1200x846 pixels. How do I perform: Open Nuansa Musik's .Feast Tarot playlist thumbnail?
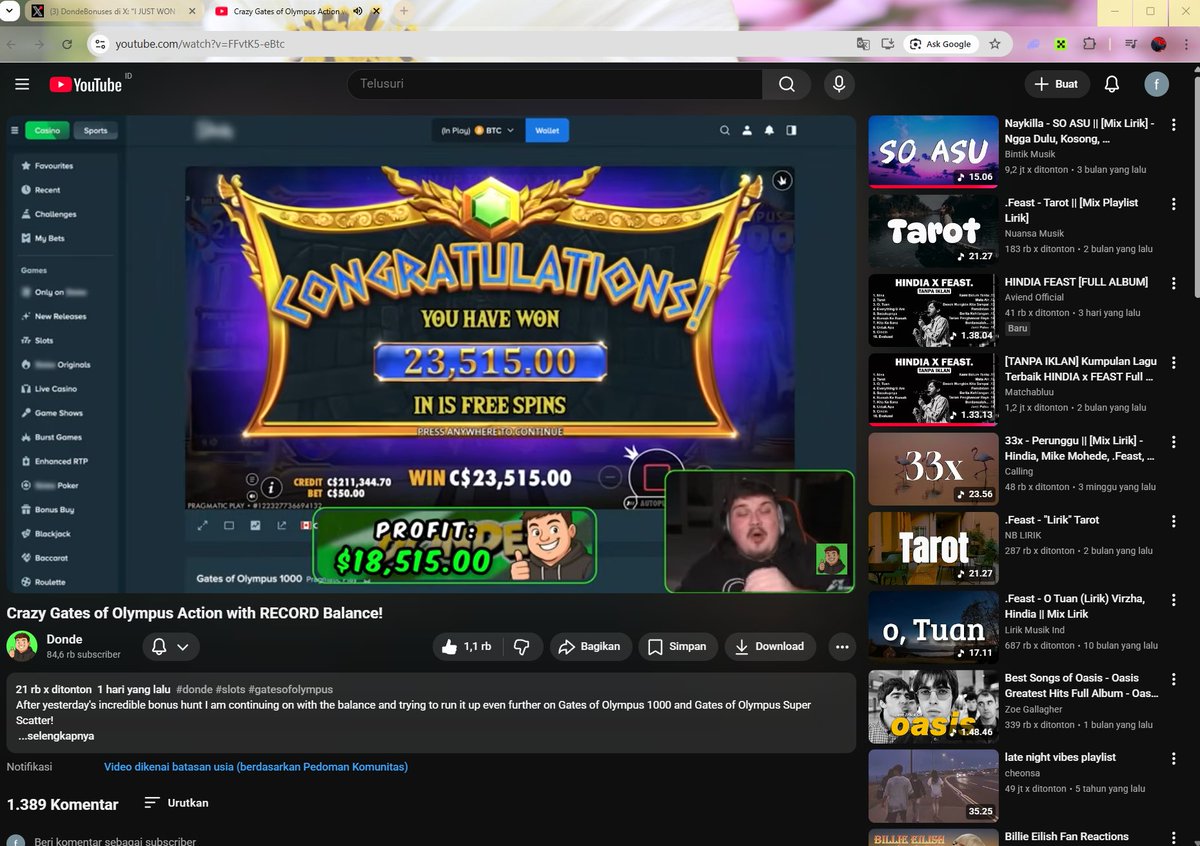pyautogui.click(x=932, y=231)
